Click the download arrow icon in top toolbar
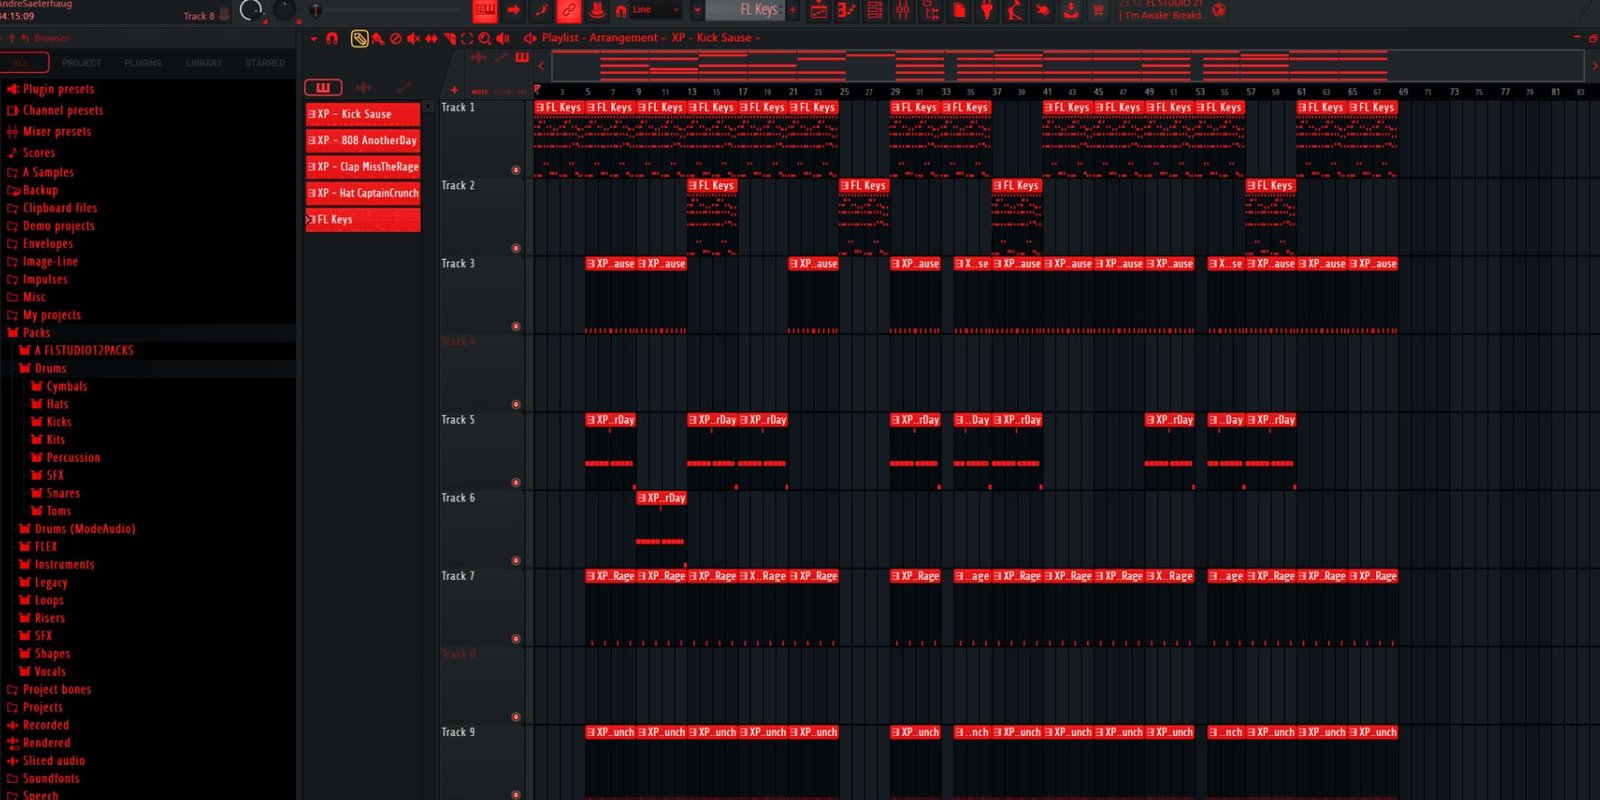The height and width of the screenshot is (800, 1600). click(x=1070, y=11)
